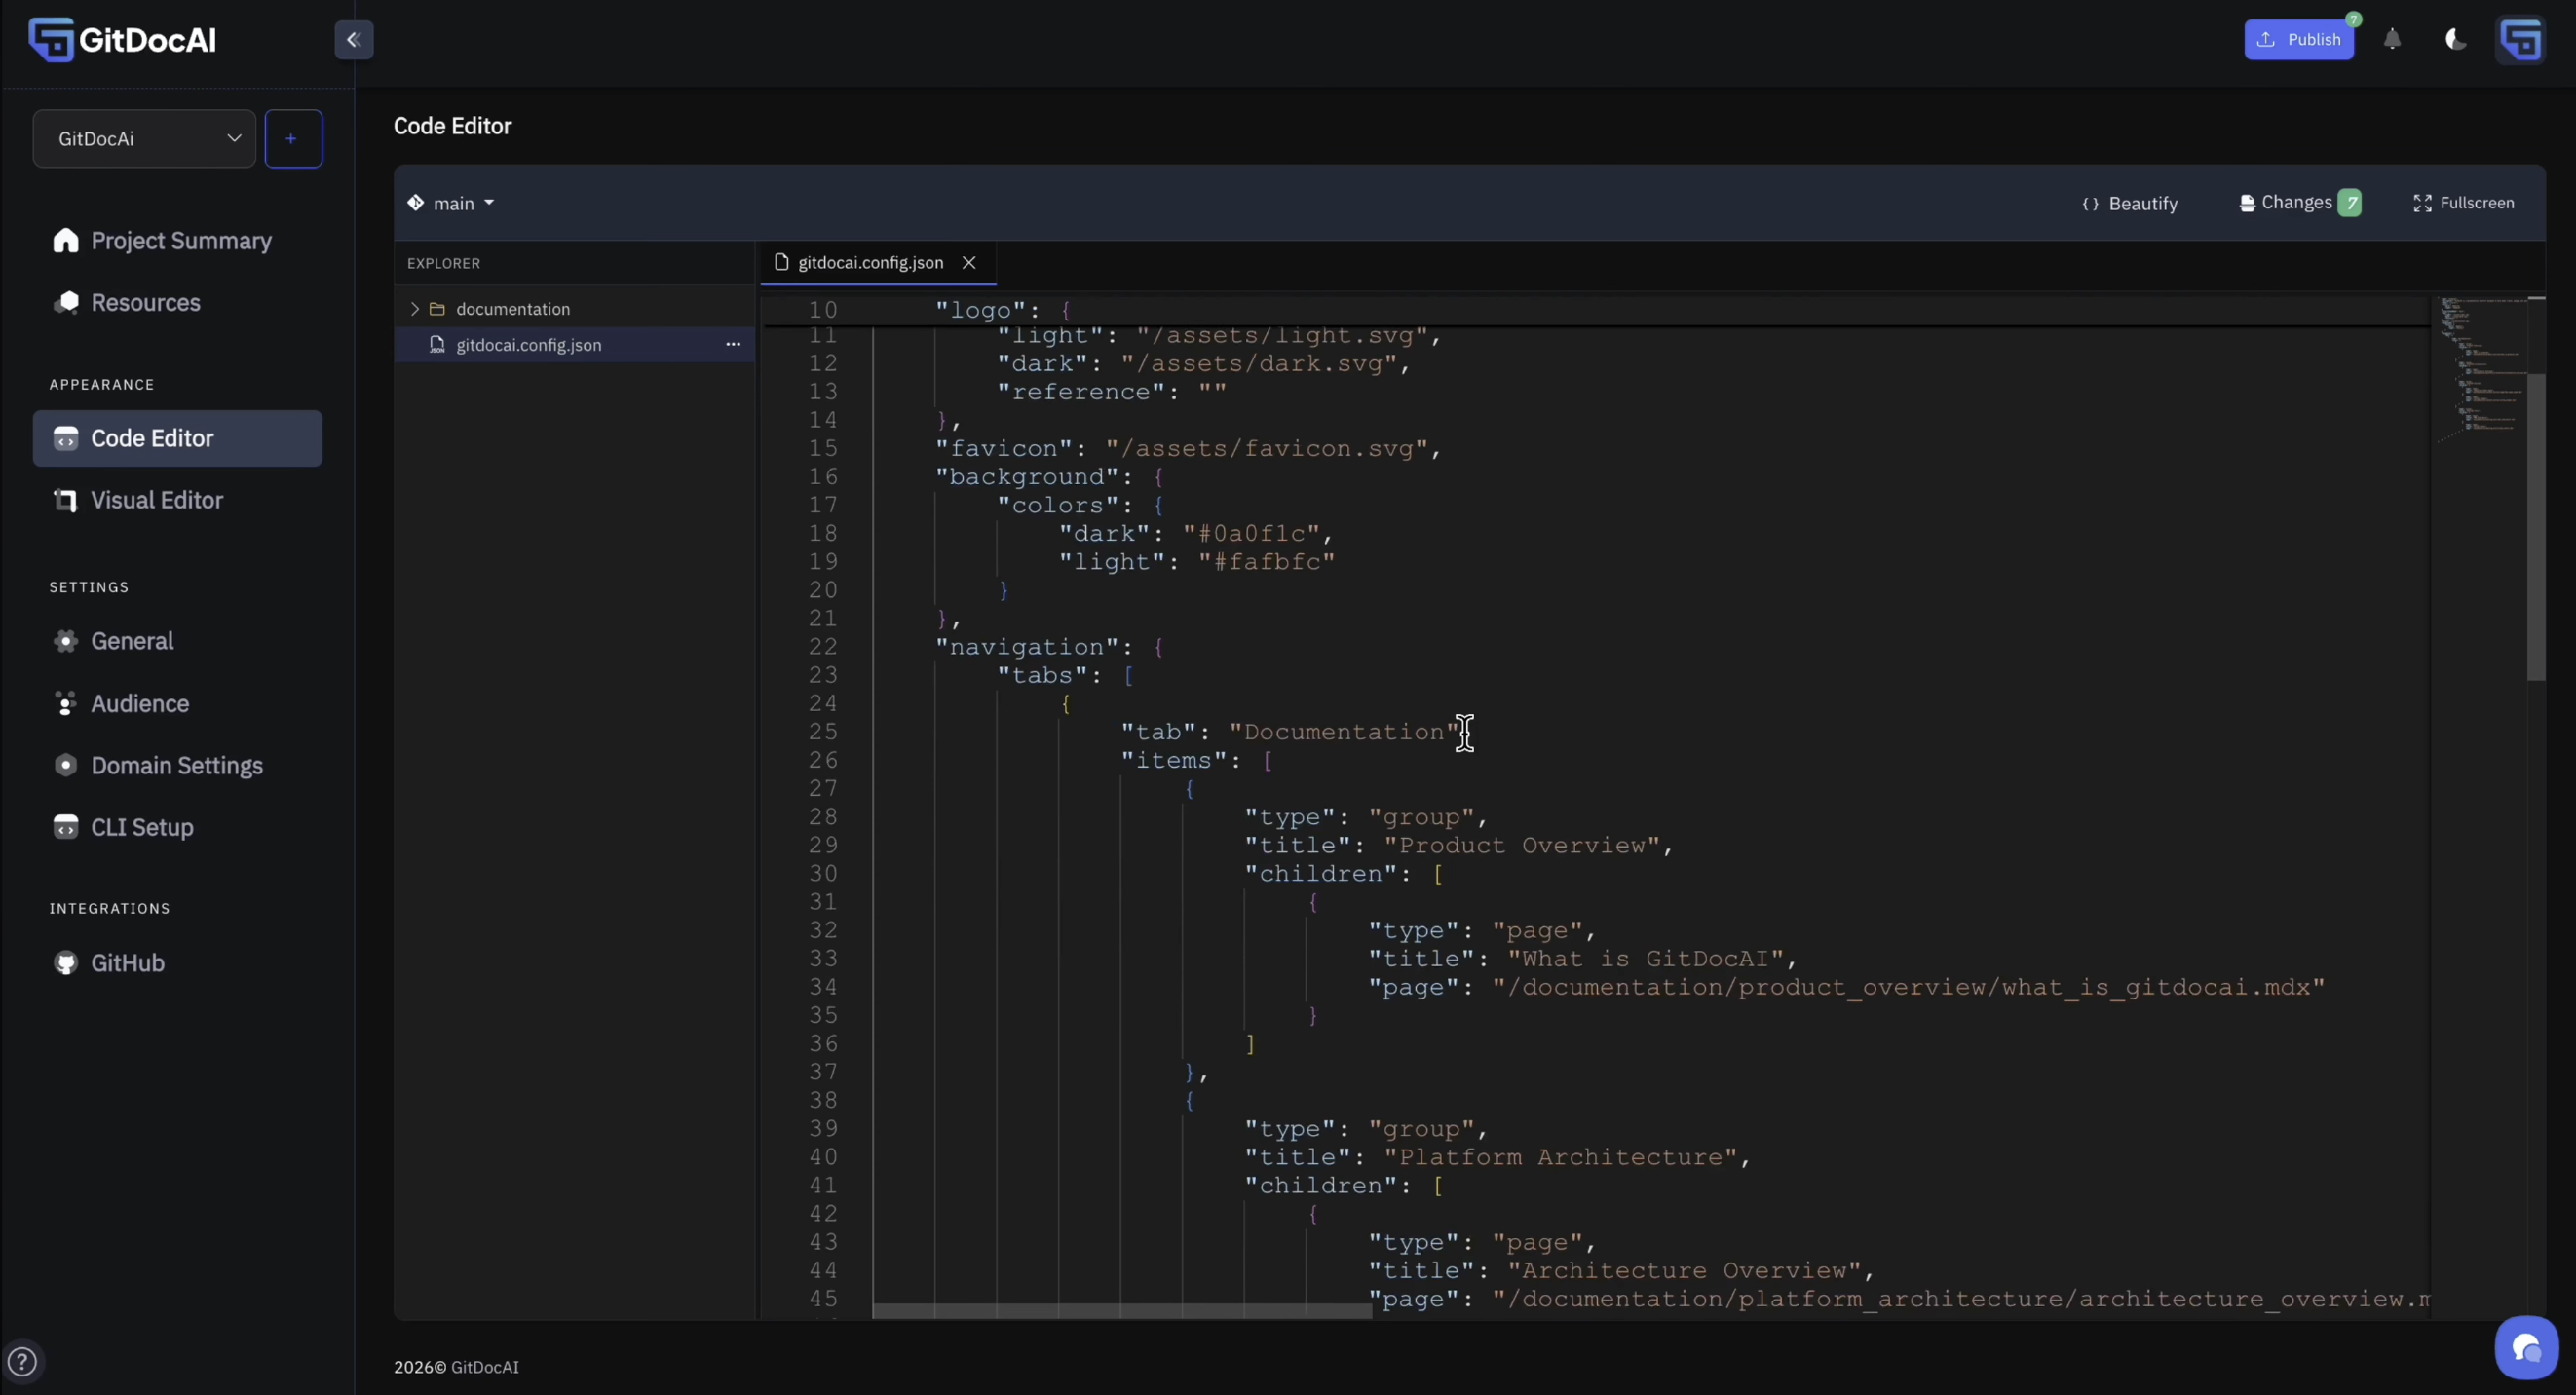
Task: Enter Fullscreen mode
Action: tap(2464, 203)
